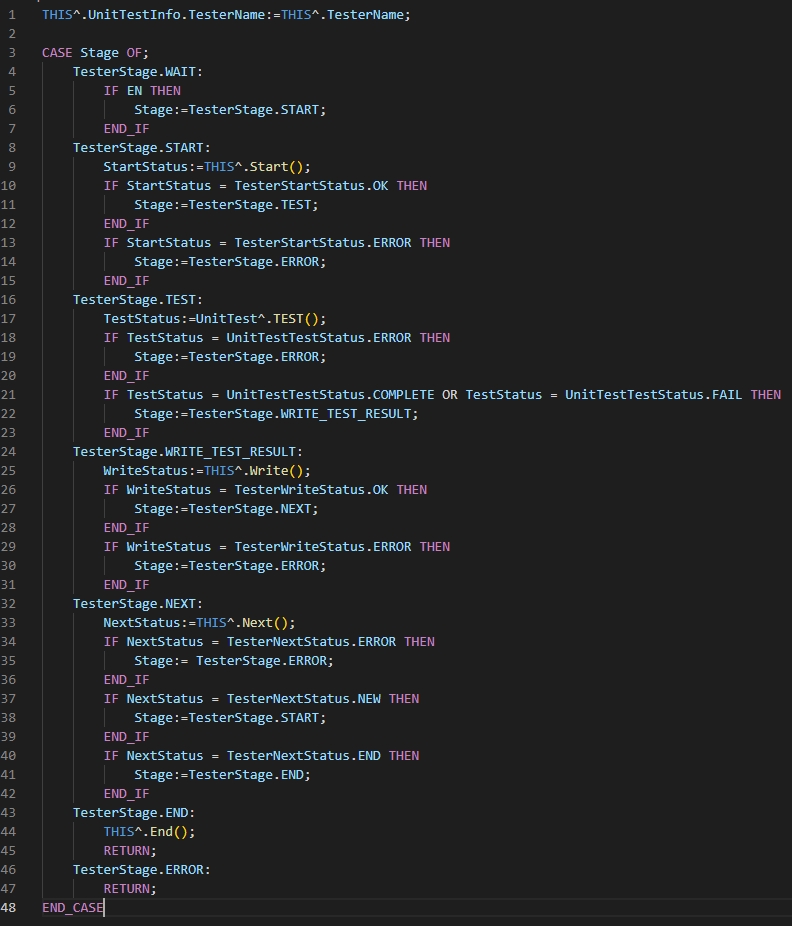The height and width of the screenshot is (926, 792).
Task: Click TesterStage.NEXT: case label
Action: tap(138, 604)
